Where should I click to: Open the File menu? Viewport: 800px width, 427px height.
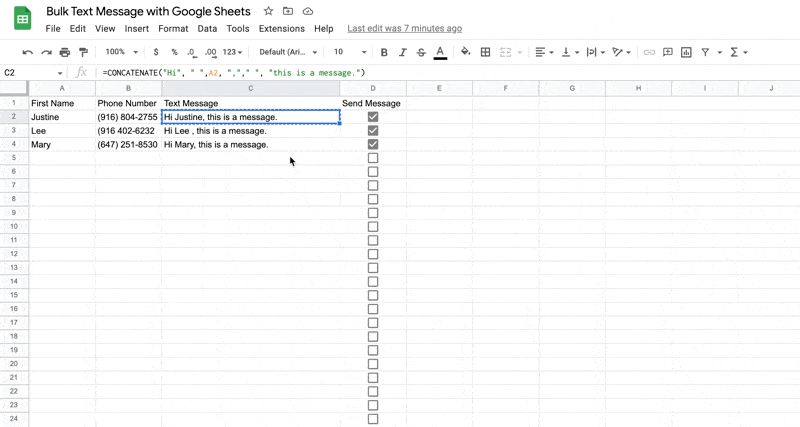click(53, 29)
